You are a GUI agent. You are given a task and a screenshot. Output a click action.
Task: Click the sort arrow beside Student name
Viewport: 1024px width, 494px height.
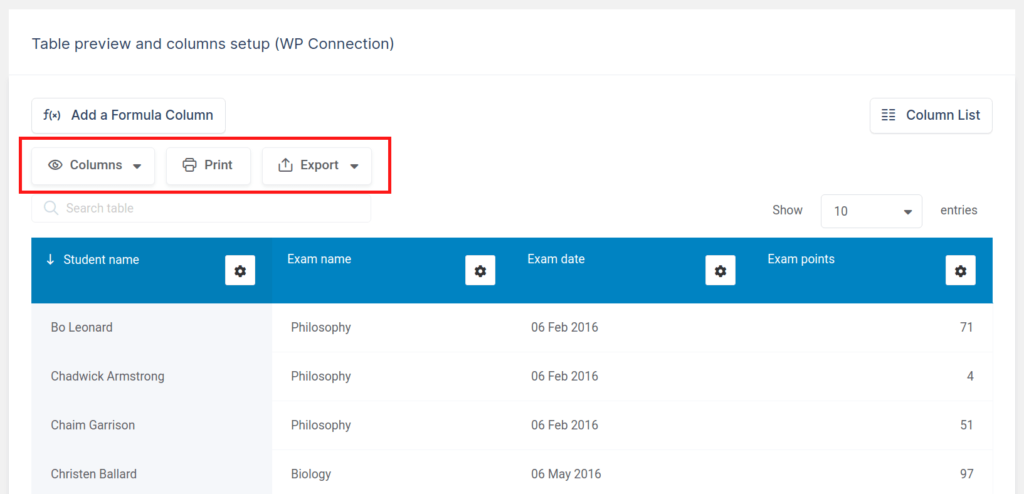click(50, 260)
